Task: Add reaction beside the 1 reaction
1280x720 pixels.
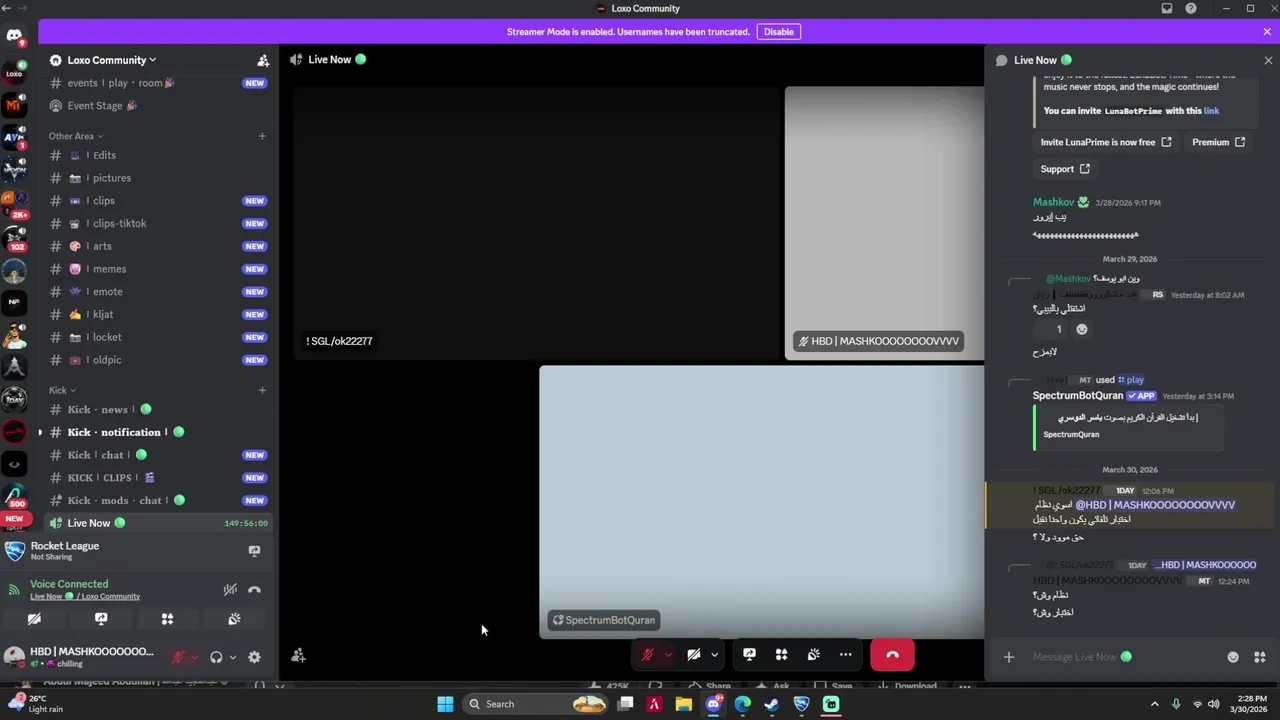Action: (x=1081, y=329)
